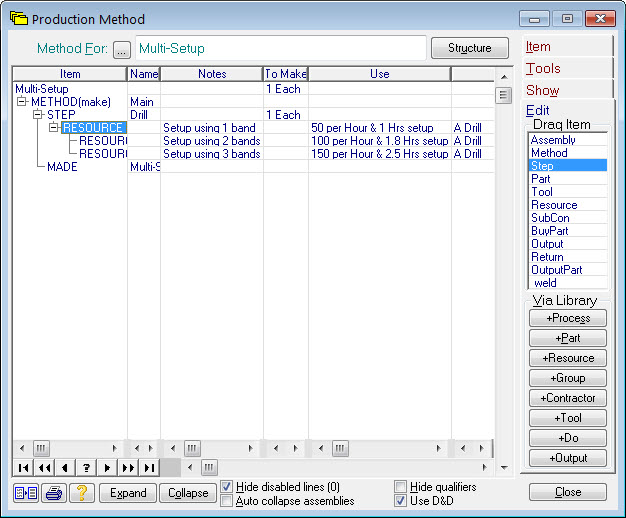
Task: Open the Item side tab
Action: [567, 46]
